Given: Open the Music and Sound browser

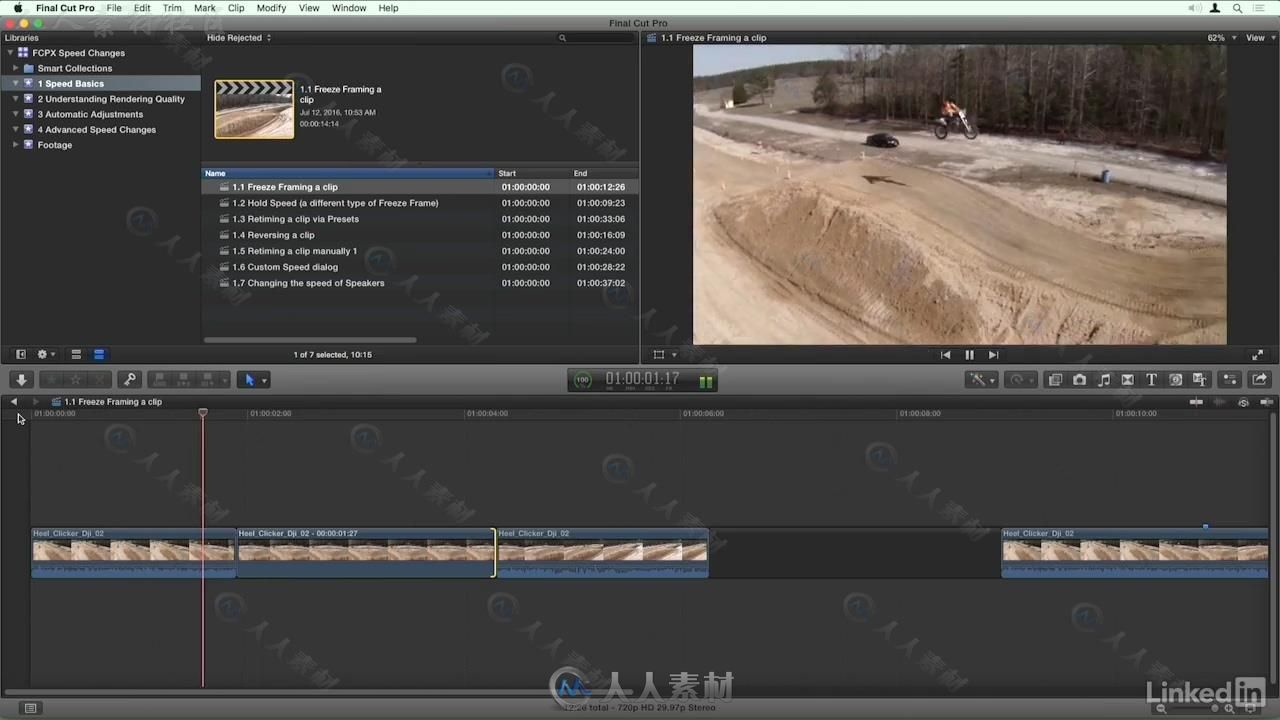Looking at the screenshot, I should (x=1104, y=380).
